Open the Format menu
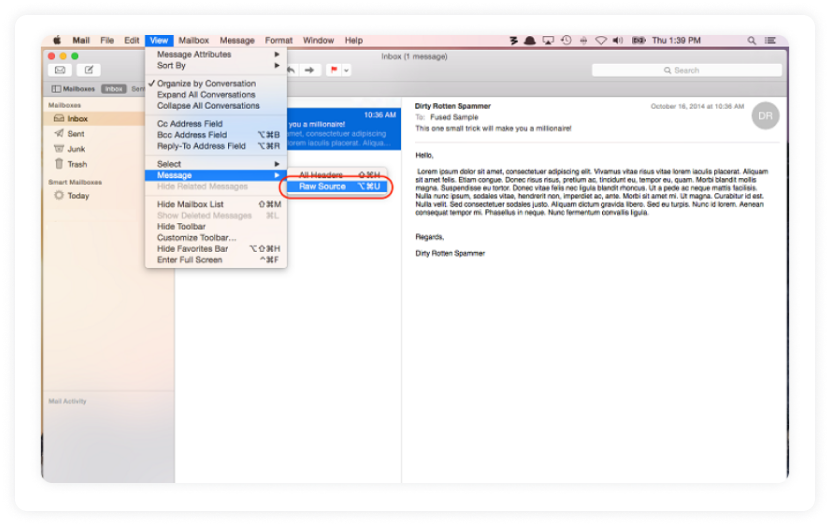830x526 pixels. click(278, 40)
